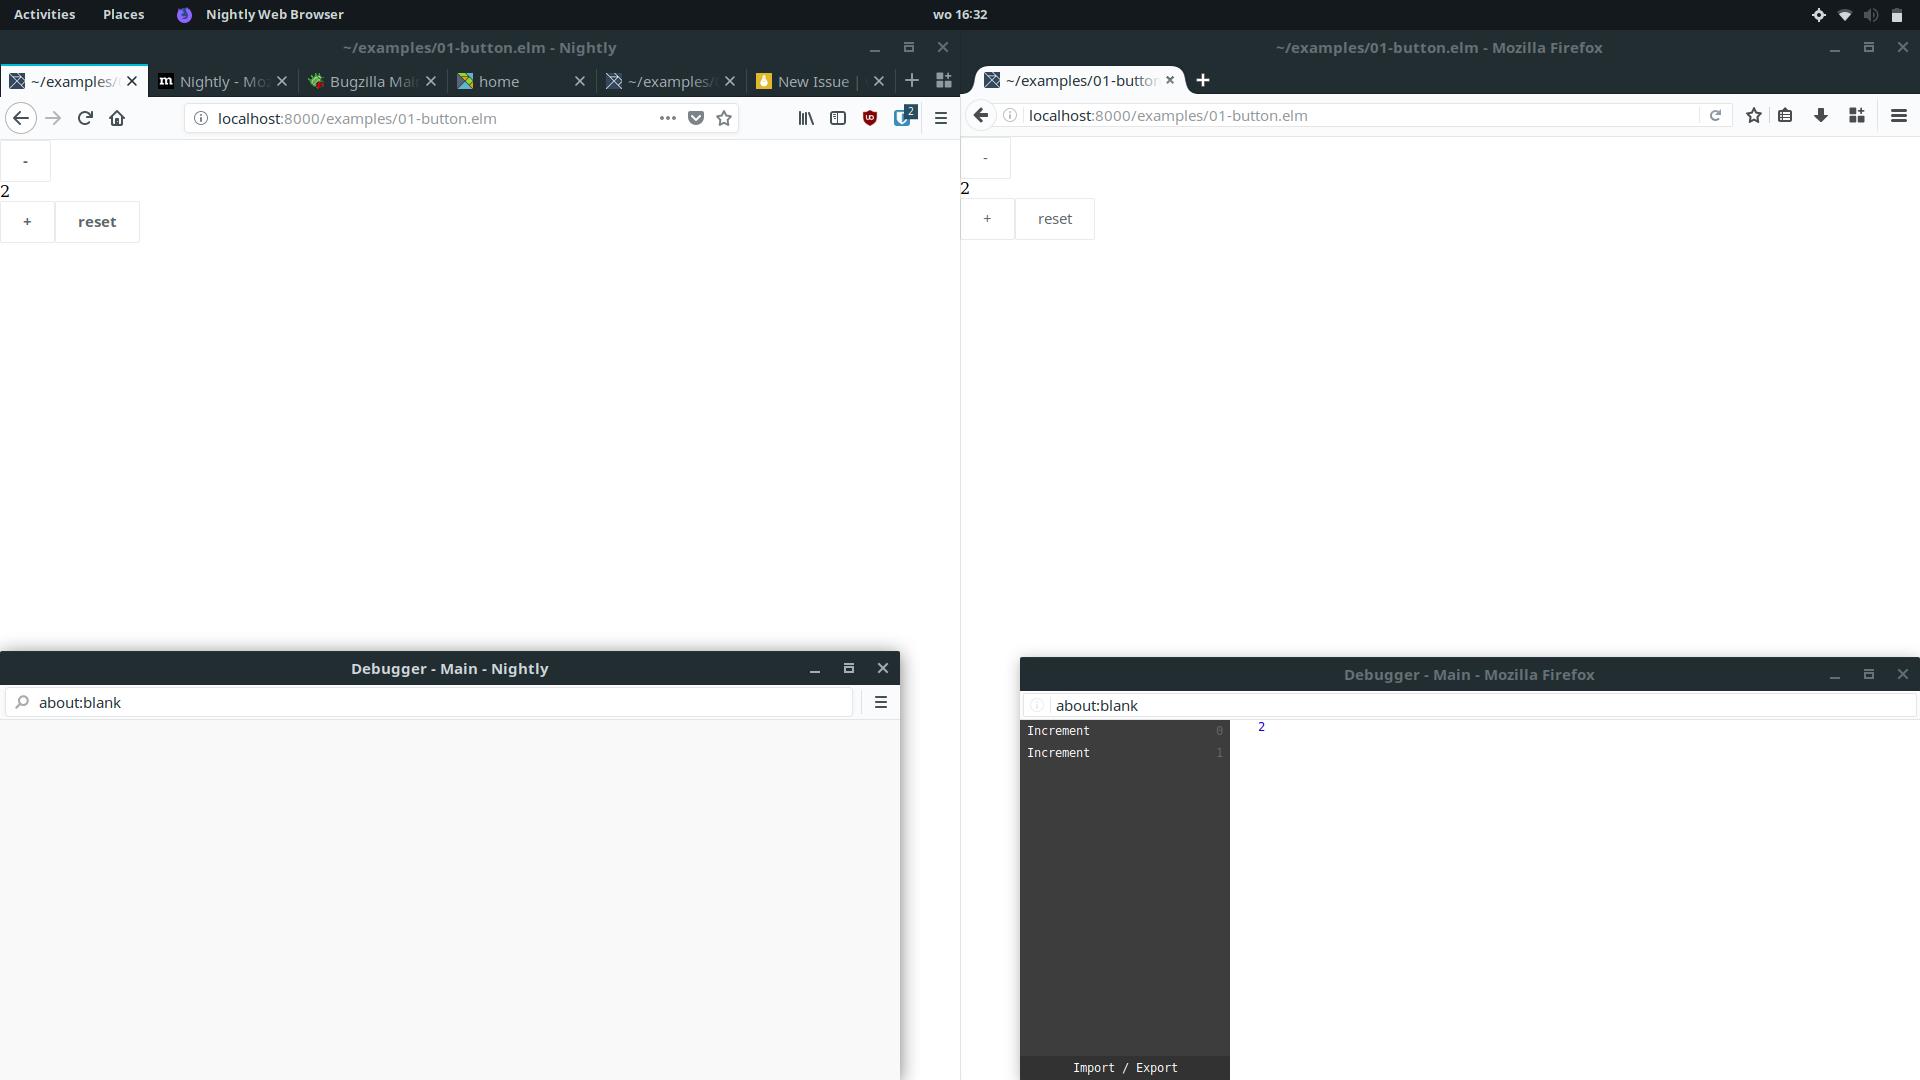Reload the page in the Nightly window
This screenshot has width=1920, height=1080.
(85, 118)
